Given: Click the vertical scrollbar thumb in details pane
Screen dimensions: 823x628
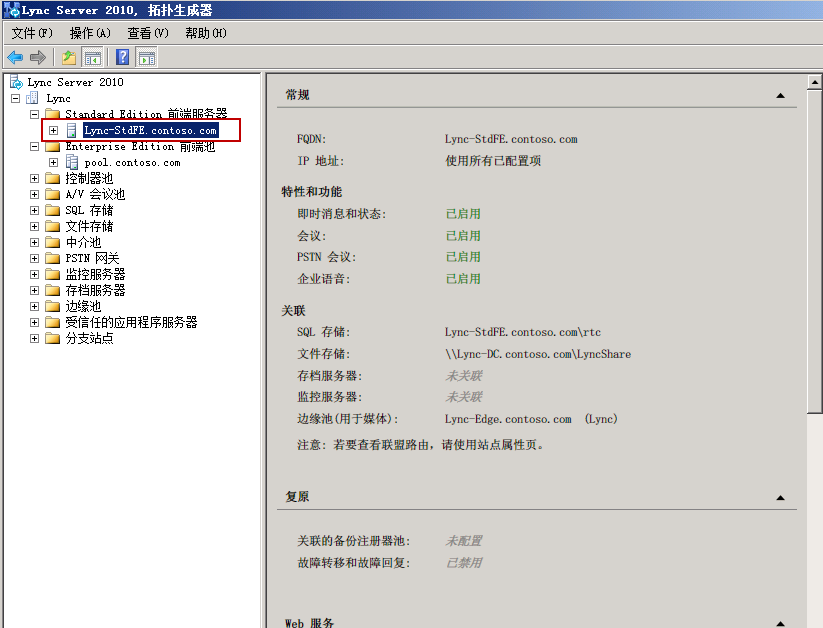Looking at the screenshot, I should (x=815, y=252).
